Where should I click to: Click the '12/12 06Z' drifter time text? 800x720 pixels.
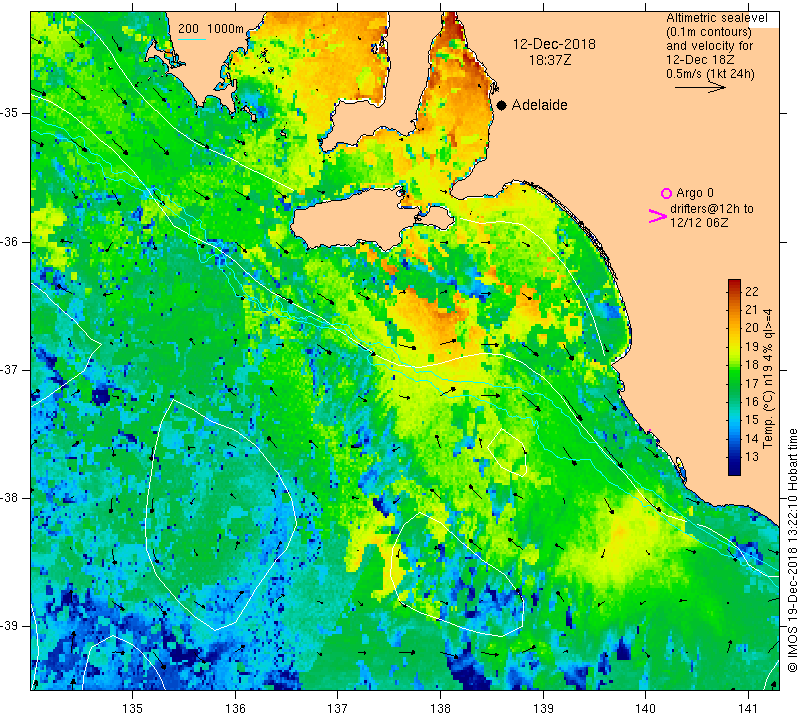pyautogui.click(x=698, y=223)
